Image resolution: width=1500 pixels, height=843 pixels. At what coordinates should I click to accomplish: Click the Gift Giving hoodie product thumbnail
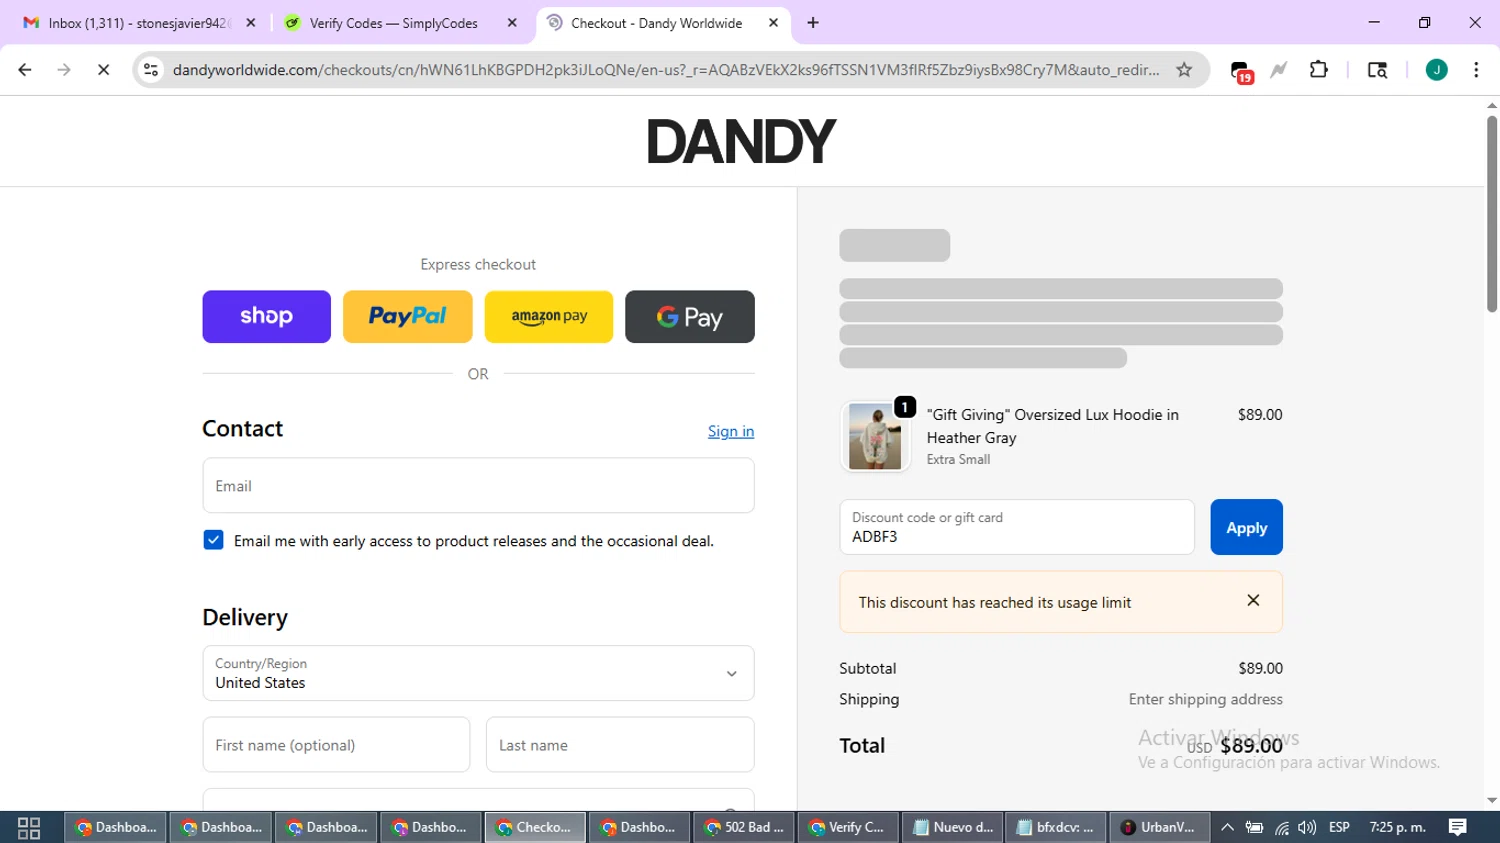[875, 437]
